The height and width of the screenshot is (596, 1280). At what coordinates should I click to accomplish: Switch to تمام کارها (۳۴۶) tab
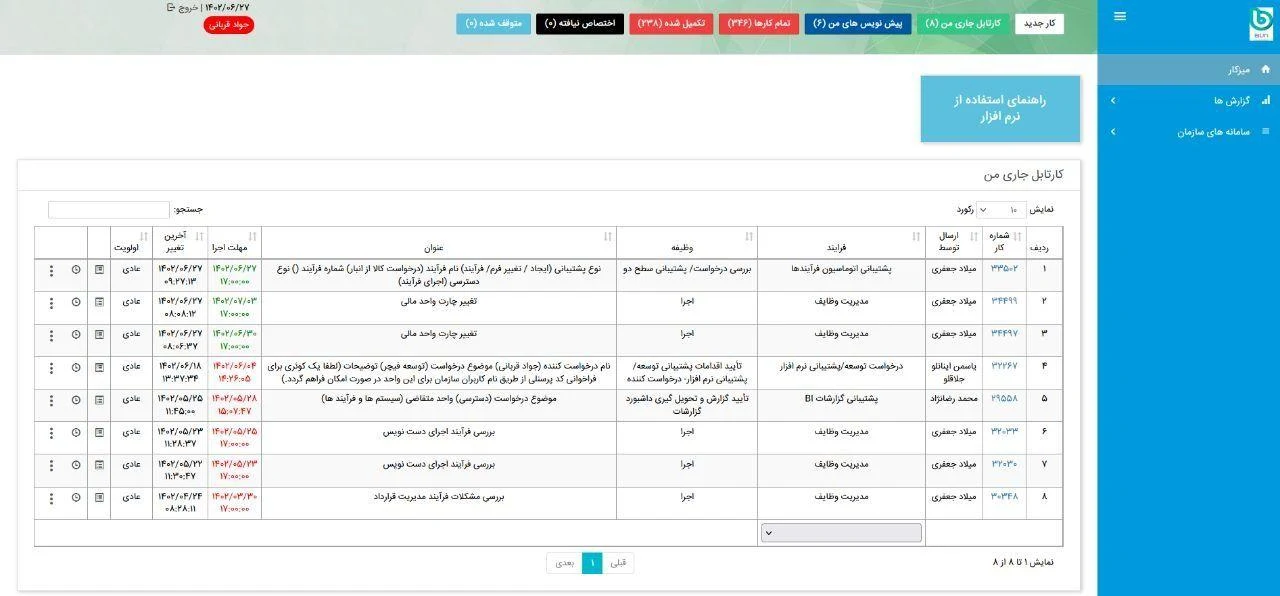click(x=758, y=23)
